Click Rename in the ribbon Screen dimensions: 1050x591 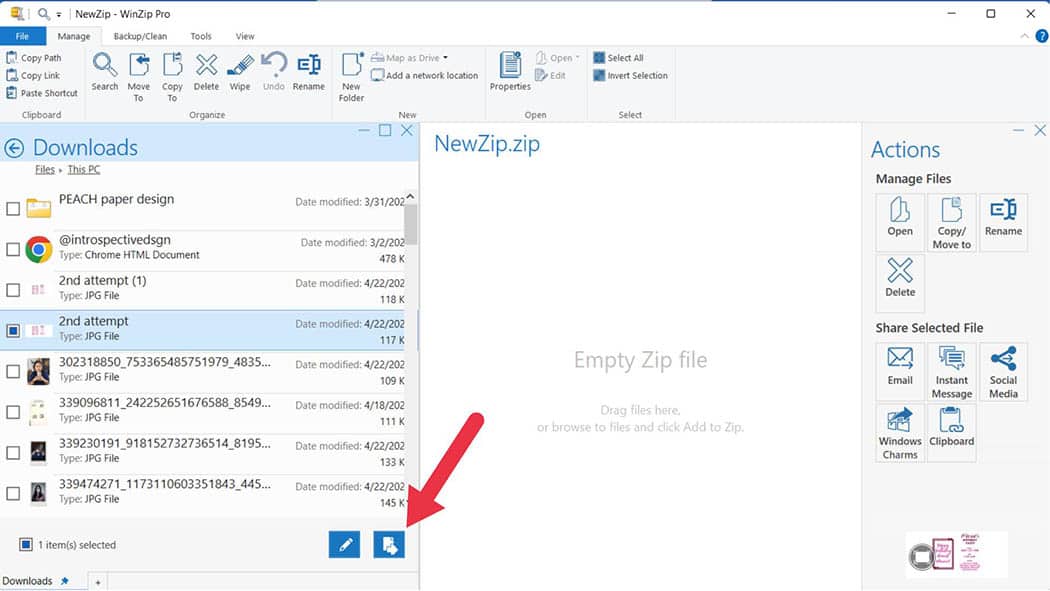tap(309, 72)
